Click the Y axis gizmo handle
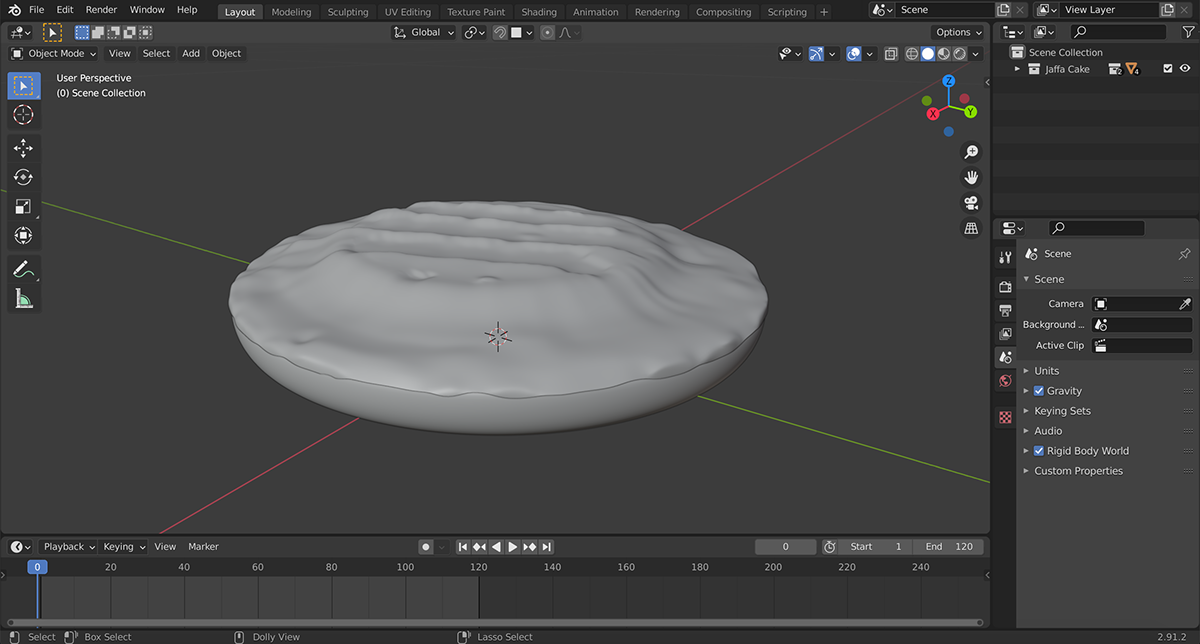The image size is (1200, 644). 970,112
